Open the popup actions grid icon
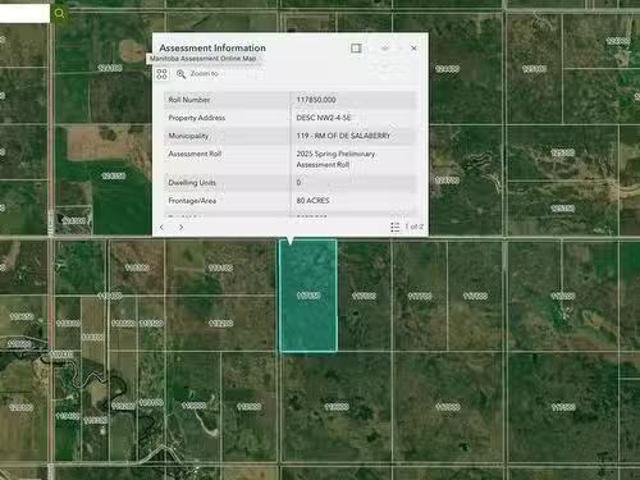The width and height of the screenshot is (640, 480). click(x=162, y=74)
